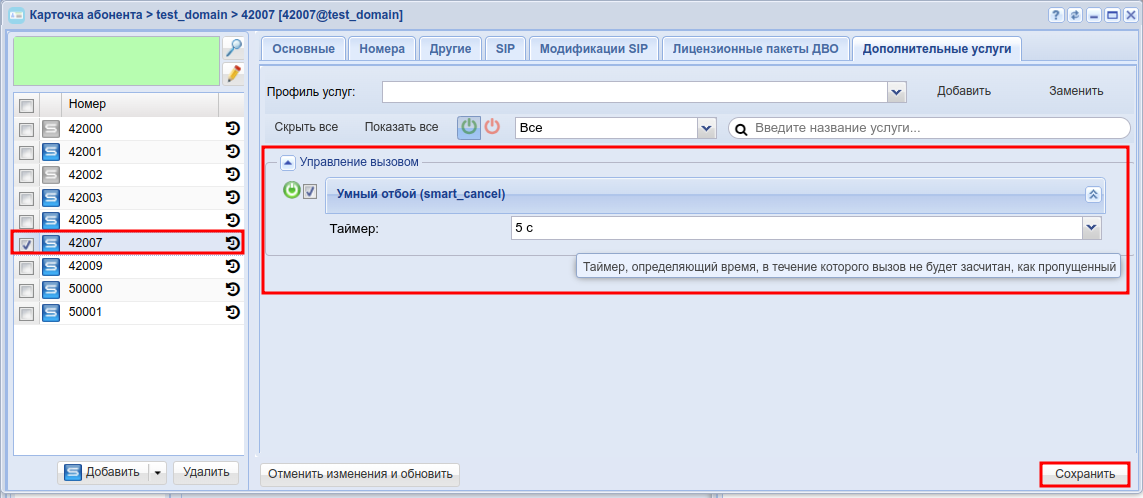Viewport: 1143px width, 498px height.
Task: Open the Профиль услуг dropdown
Action: point(897,92)
